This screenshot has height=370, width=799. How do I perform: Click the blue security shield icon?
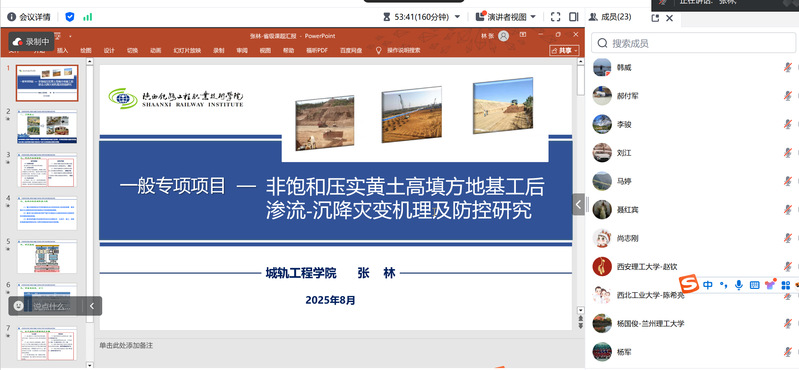coord(70,17)
